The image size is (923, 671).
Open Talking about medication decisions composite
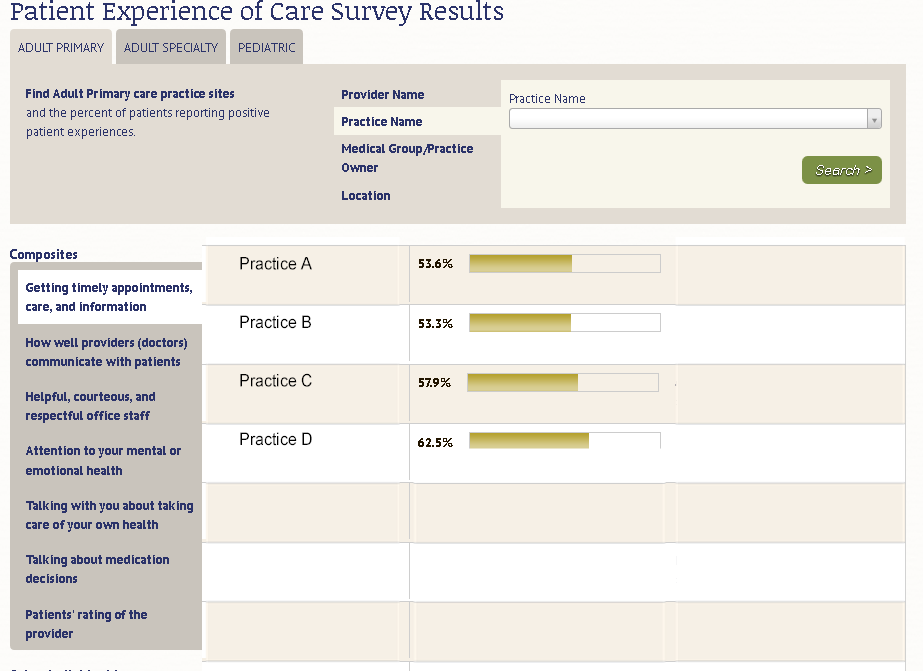[97, 569]
